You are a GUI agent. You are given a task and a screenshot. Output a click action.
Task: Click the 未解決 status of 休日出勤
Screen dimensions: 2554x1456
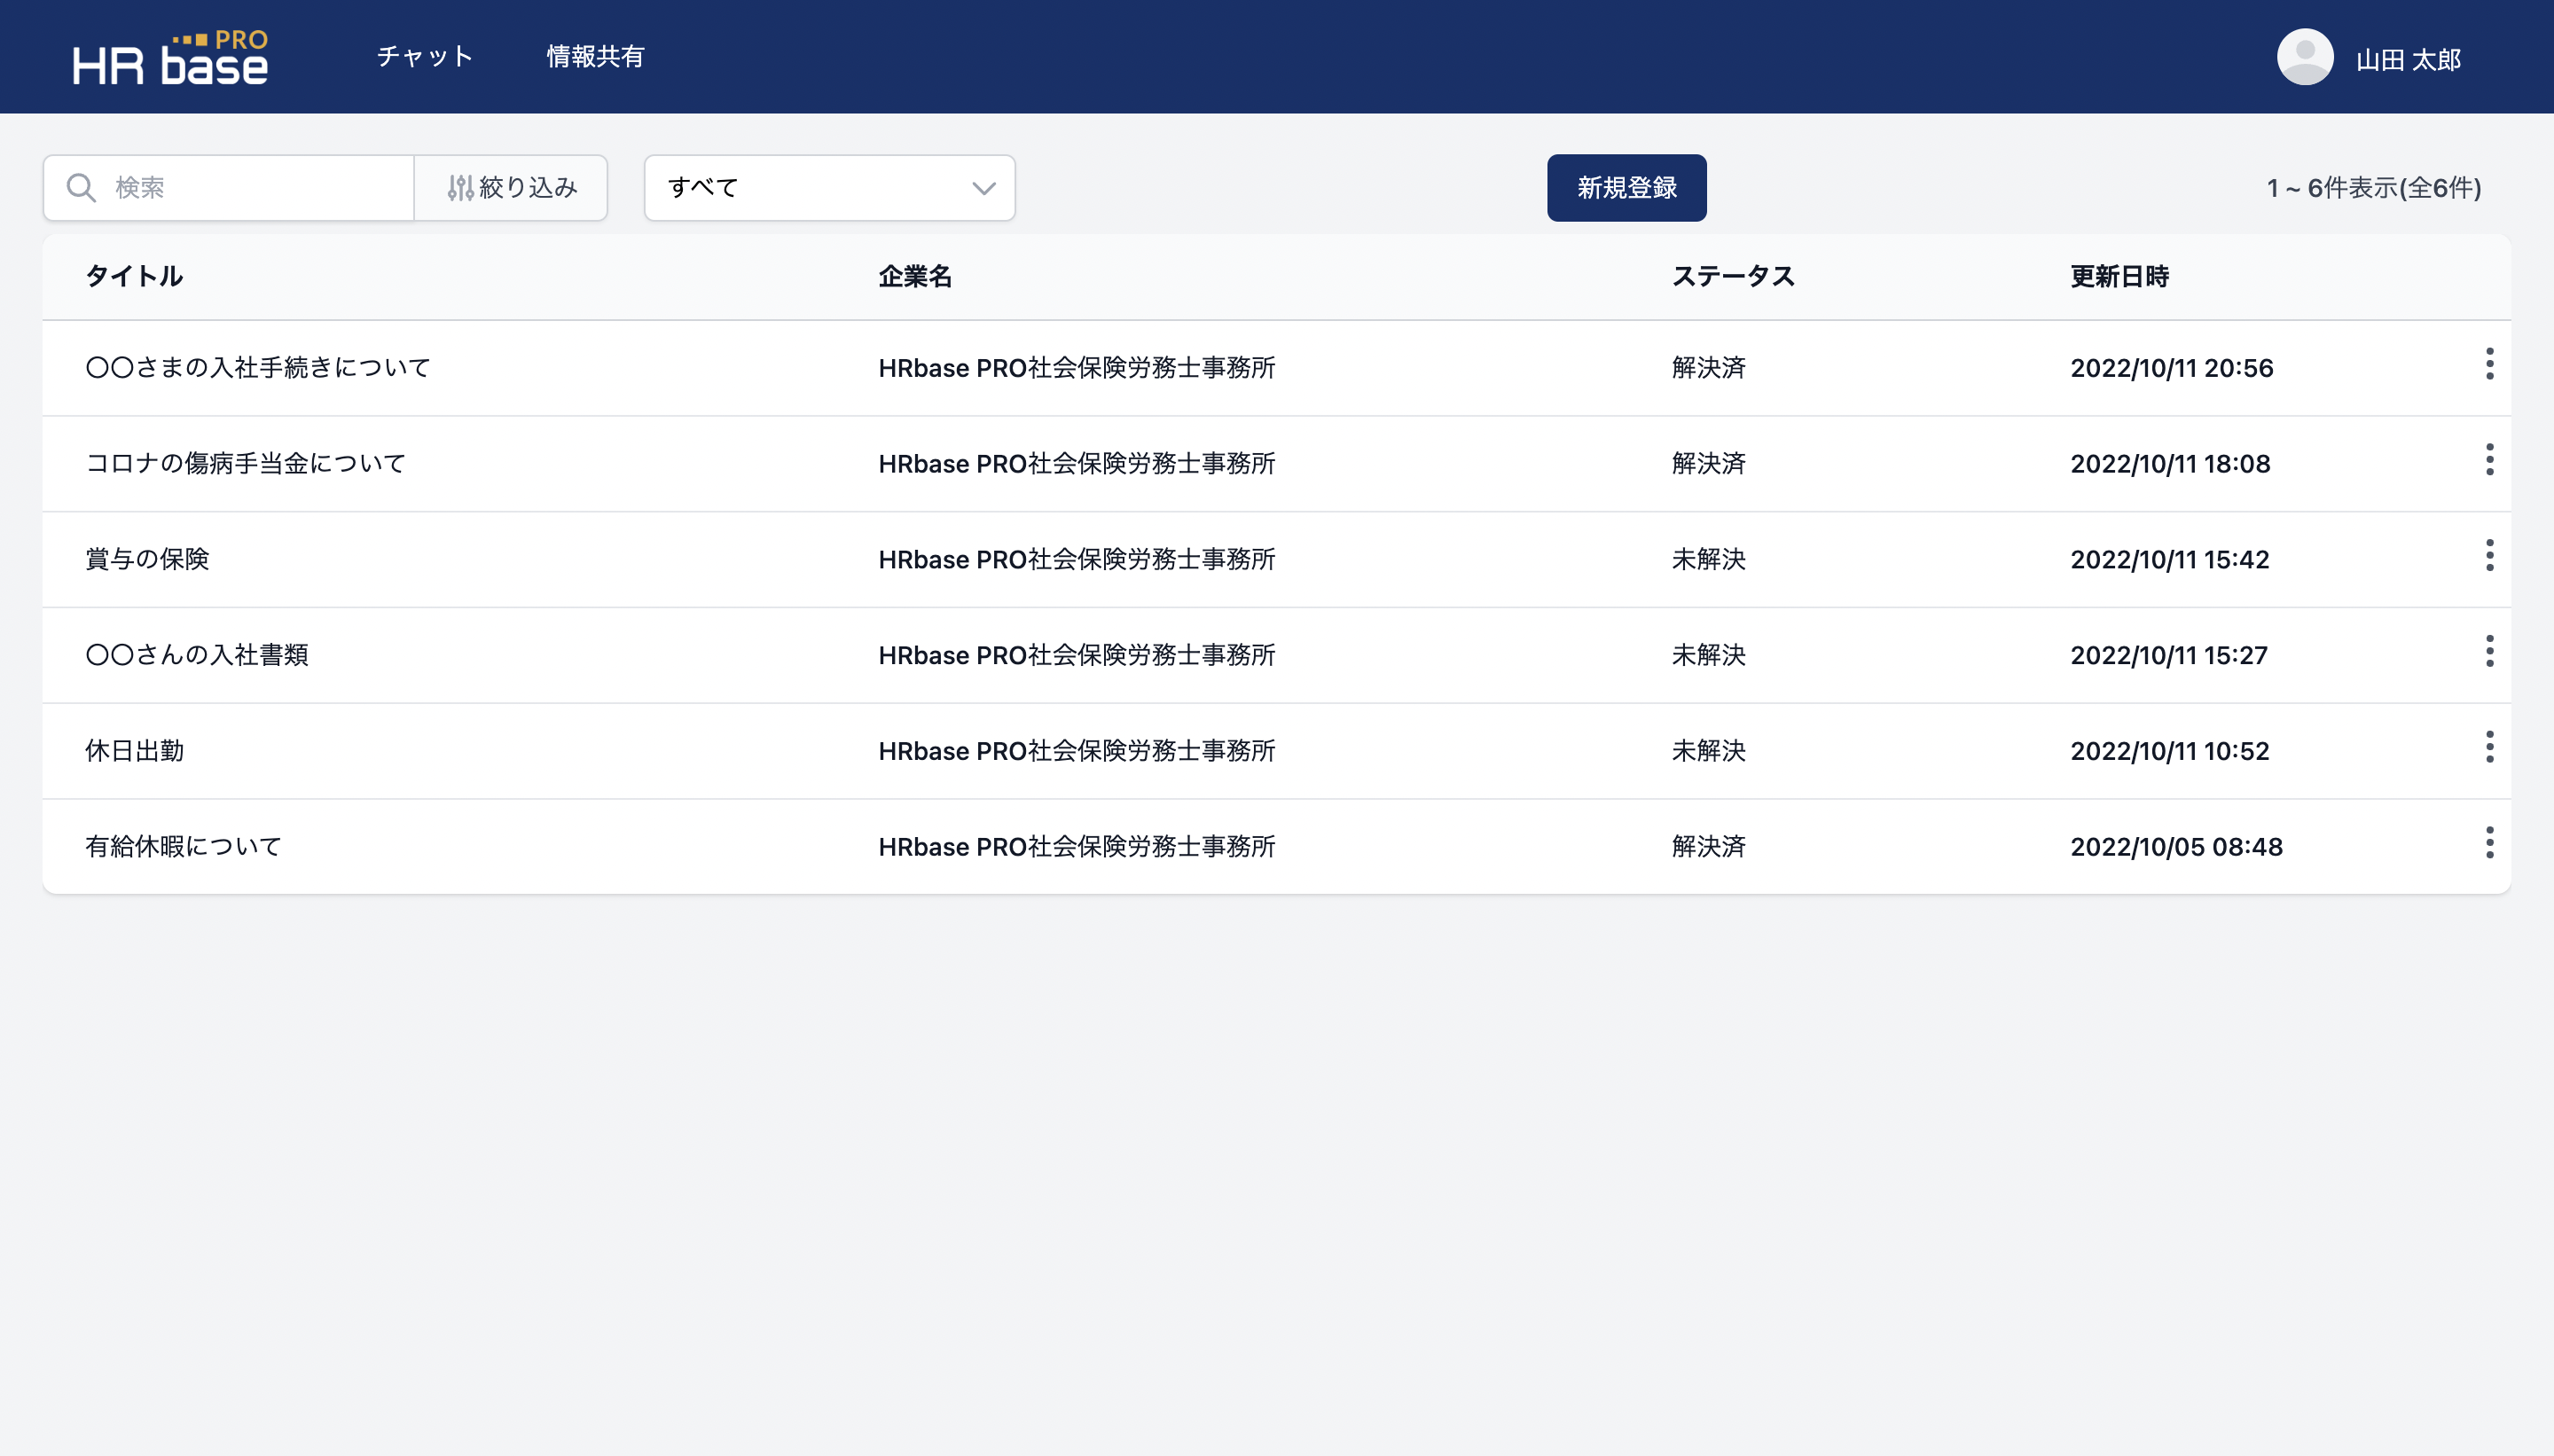(x=1708, y=751)
